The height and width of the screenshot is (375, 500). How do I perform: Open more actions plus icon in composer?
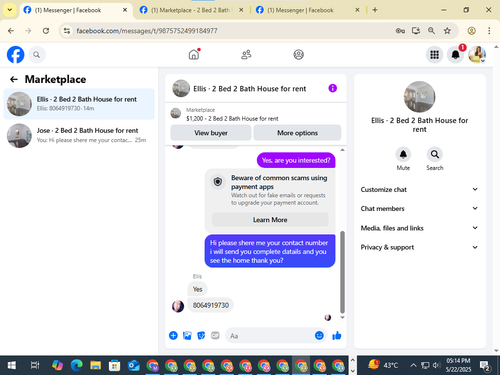[x=173, y=335]
